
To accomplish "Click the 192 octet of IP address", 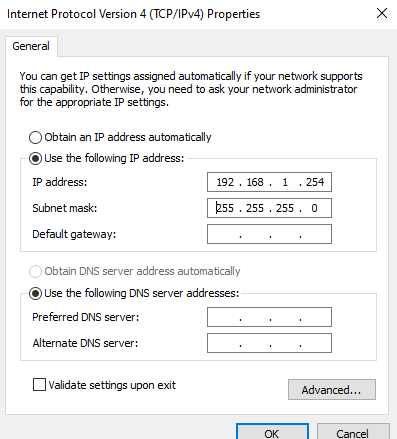I will coord(225,182).
